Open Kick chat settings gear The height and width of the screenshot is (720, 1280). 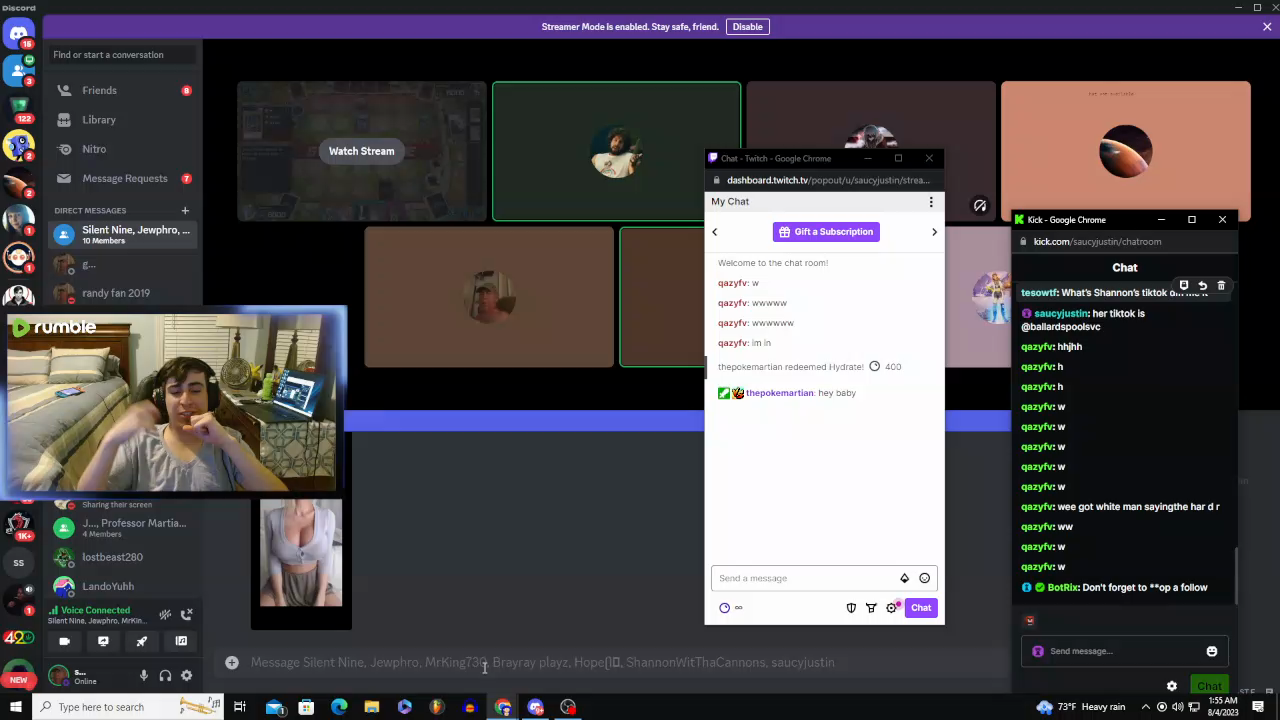(1172, 686)
